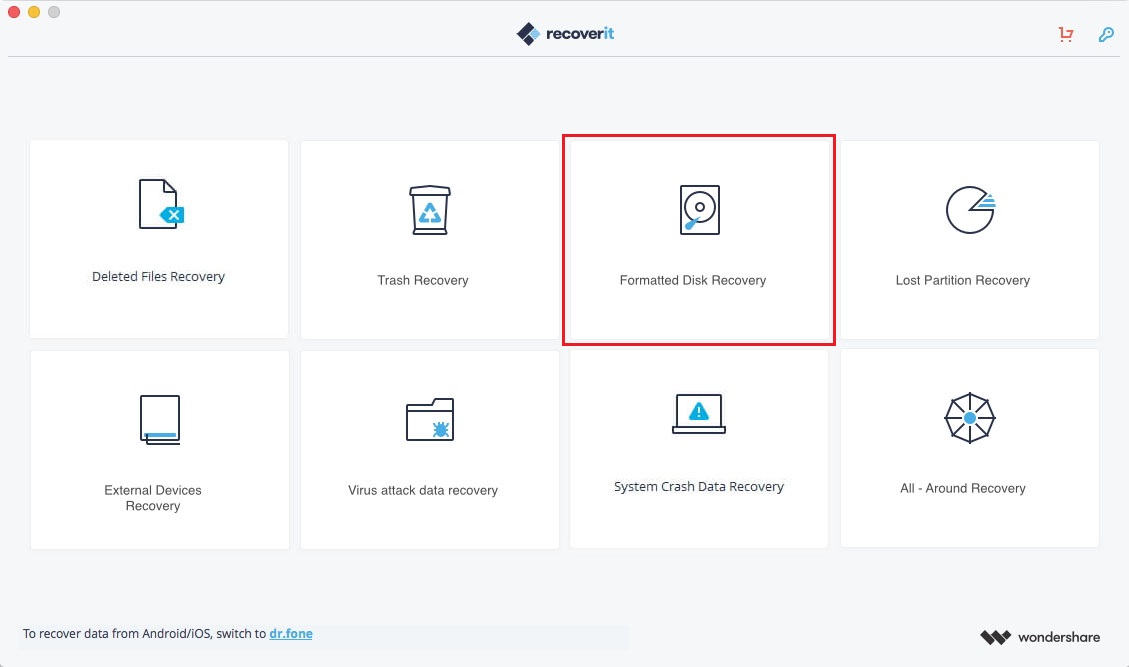Pick the "Formatted Disk Recovery" label
The width and height of the screenshot is (1129, 667).
tap(693, 280)
